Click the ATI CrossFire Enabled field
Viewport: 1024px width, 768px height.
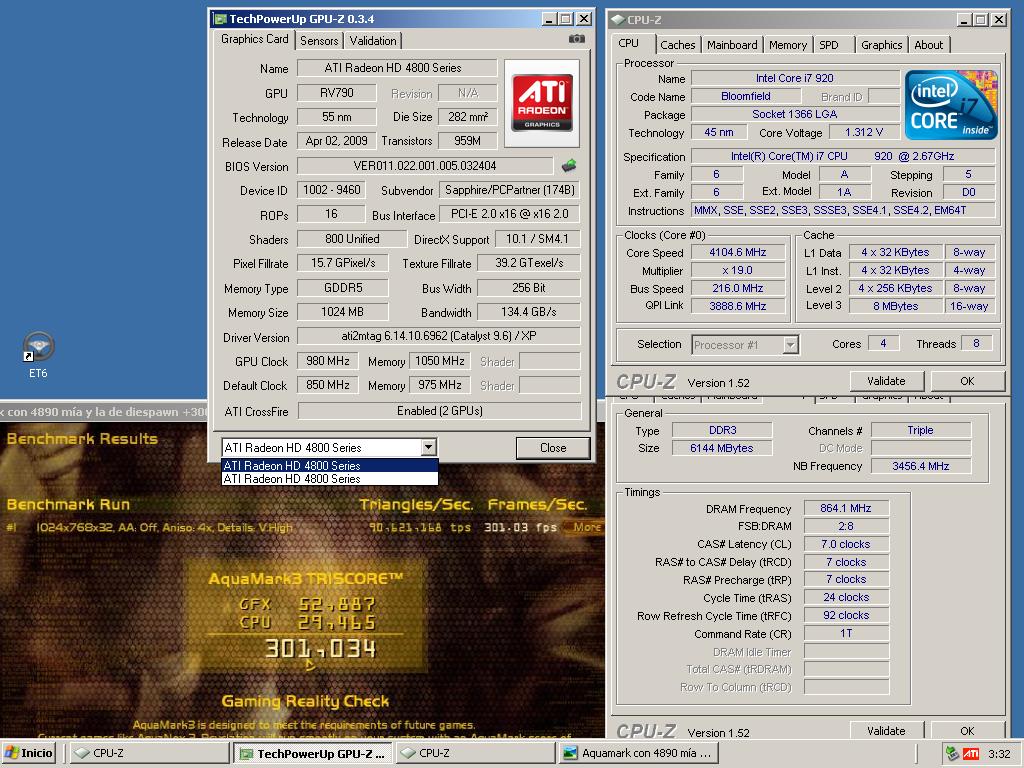coord(440,411)
